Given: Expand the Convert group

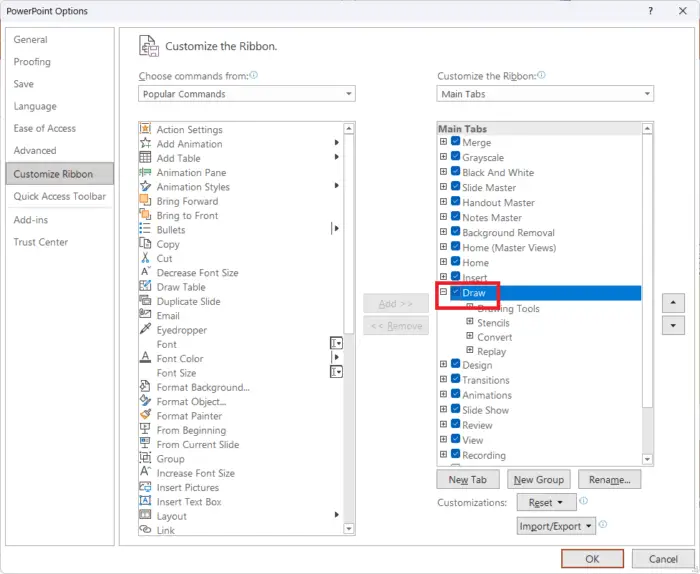Looking at the screenshot, I should click(470, 336).
